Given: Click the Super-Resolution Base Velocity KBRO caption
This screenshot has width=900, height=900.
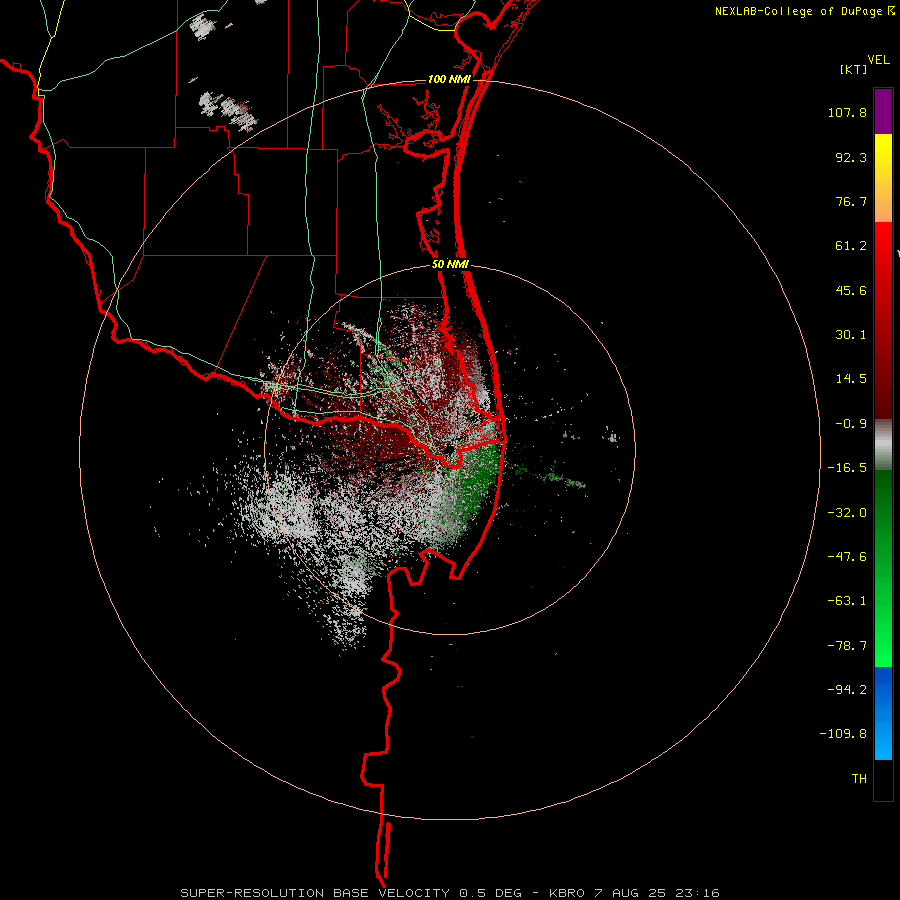Looking at the screenshot, I should (x=450, y=893).
